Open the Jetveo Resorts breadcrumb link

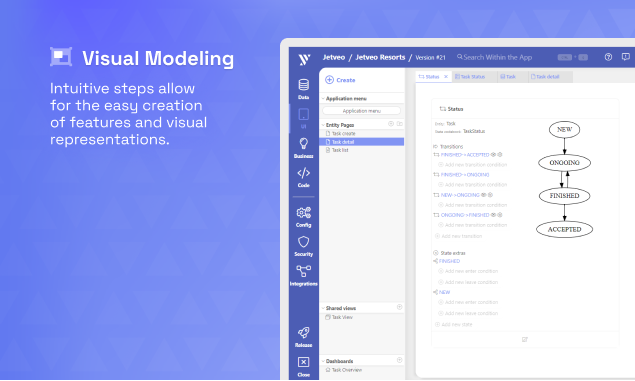tap(380, 57)
